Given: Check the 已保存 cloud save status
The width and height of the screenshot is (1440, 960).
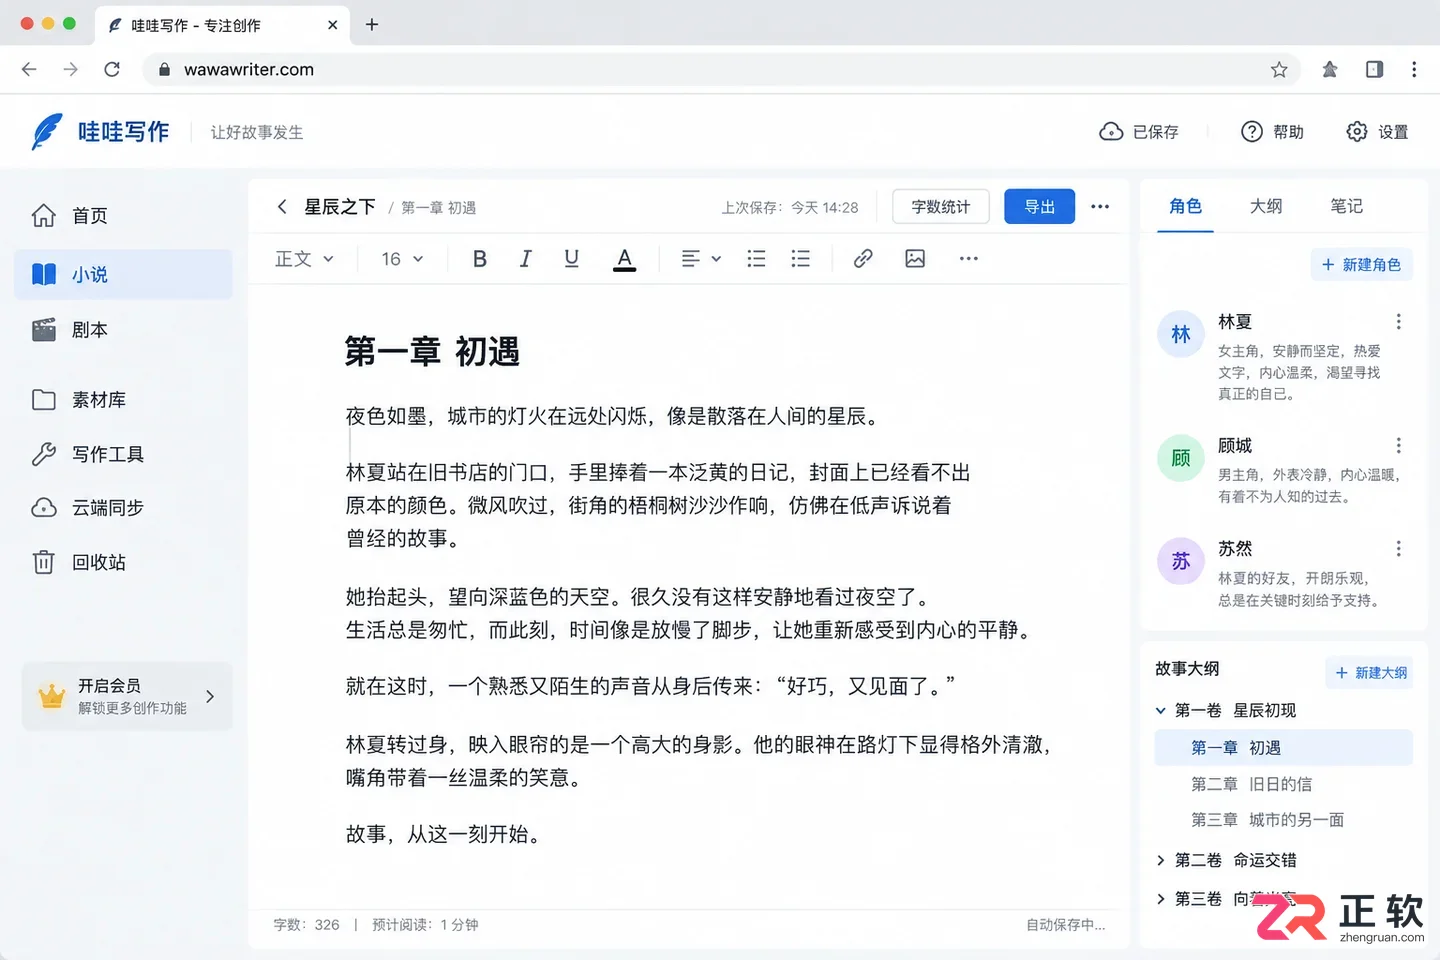Looking at the screenshot, I should 1139,132.
